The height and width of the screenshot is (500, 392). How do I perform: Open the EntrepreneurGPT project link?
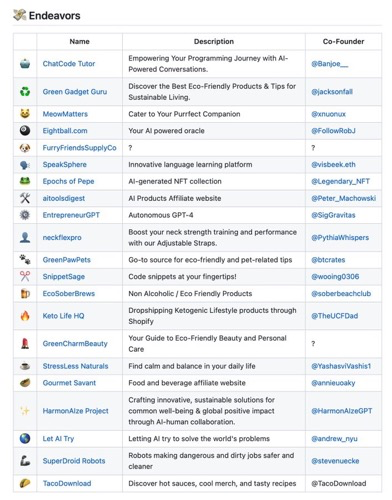pos(71,215)
